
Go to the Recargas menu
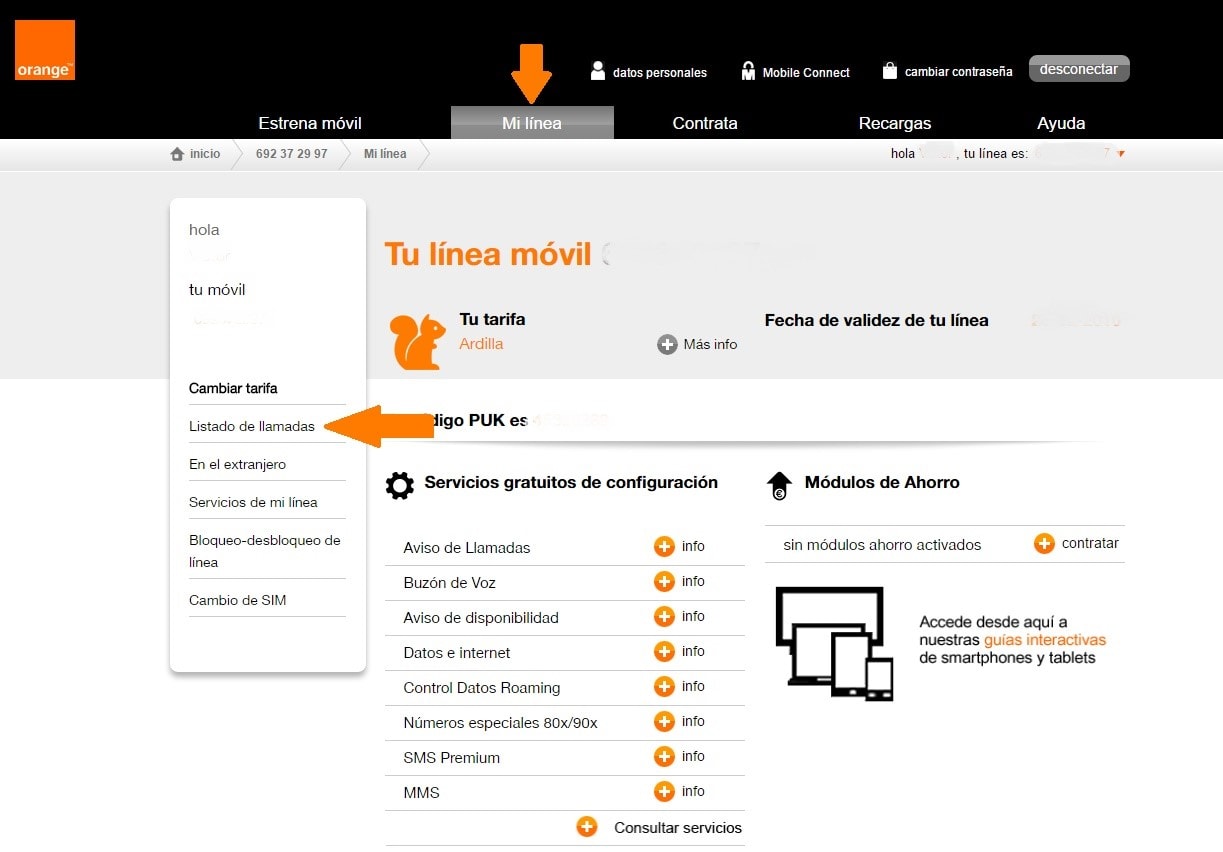pyautogui.click(x=894, y=123)
